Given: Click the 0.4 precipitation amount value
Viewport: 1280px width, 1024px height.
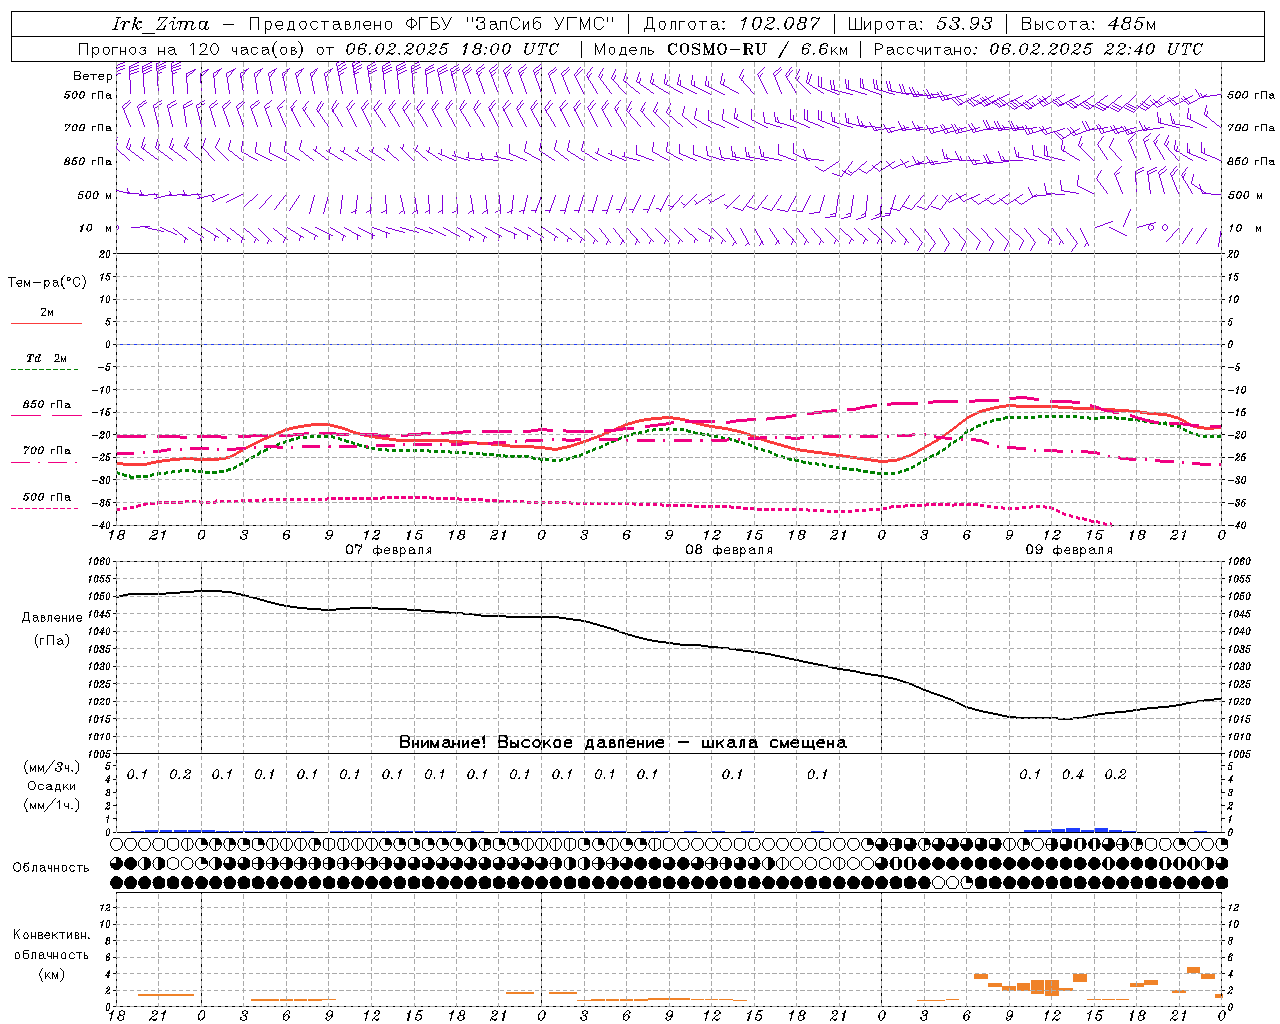Looking at the screenshot, I should click(x=1073, y=774).
